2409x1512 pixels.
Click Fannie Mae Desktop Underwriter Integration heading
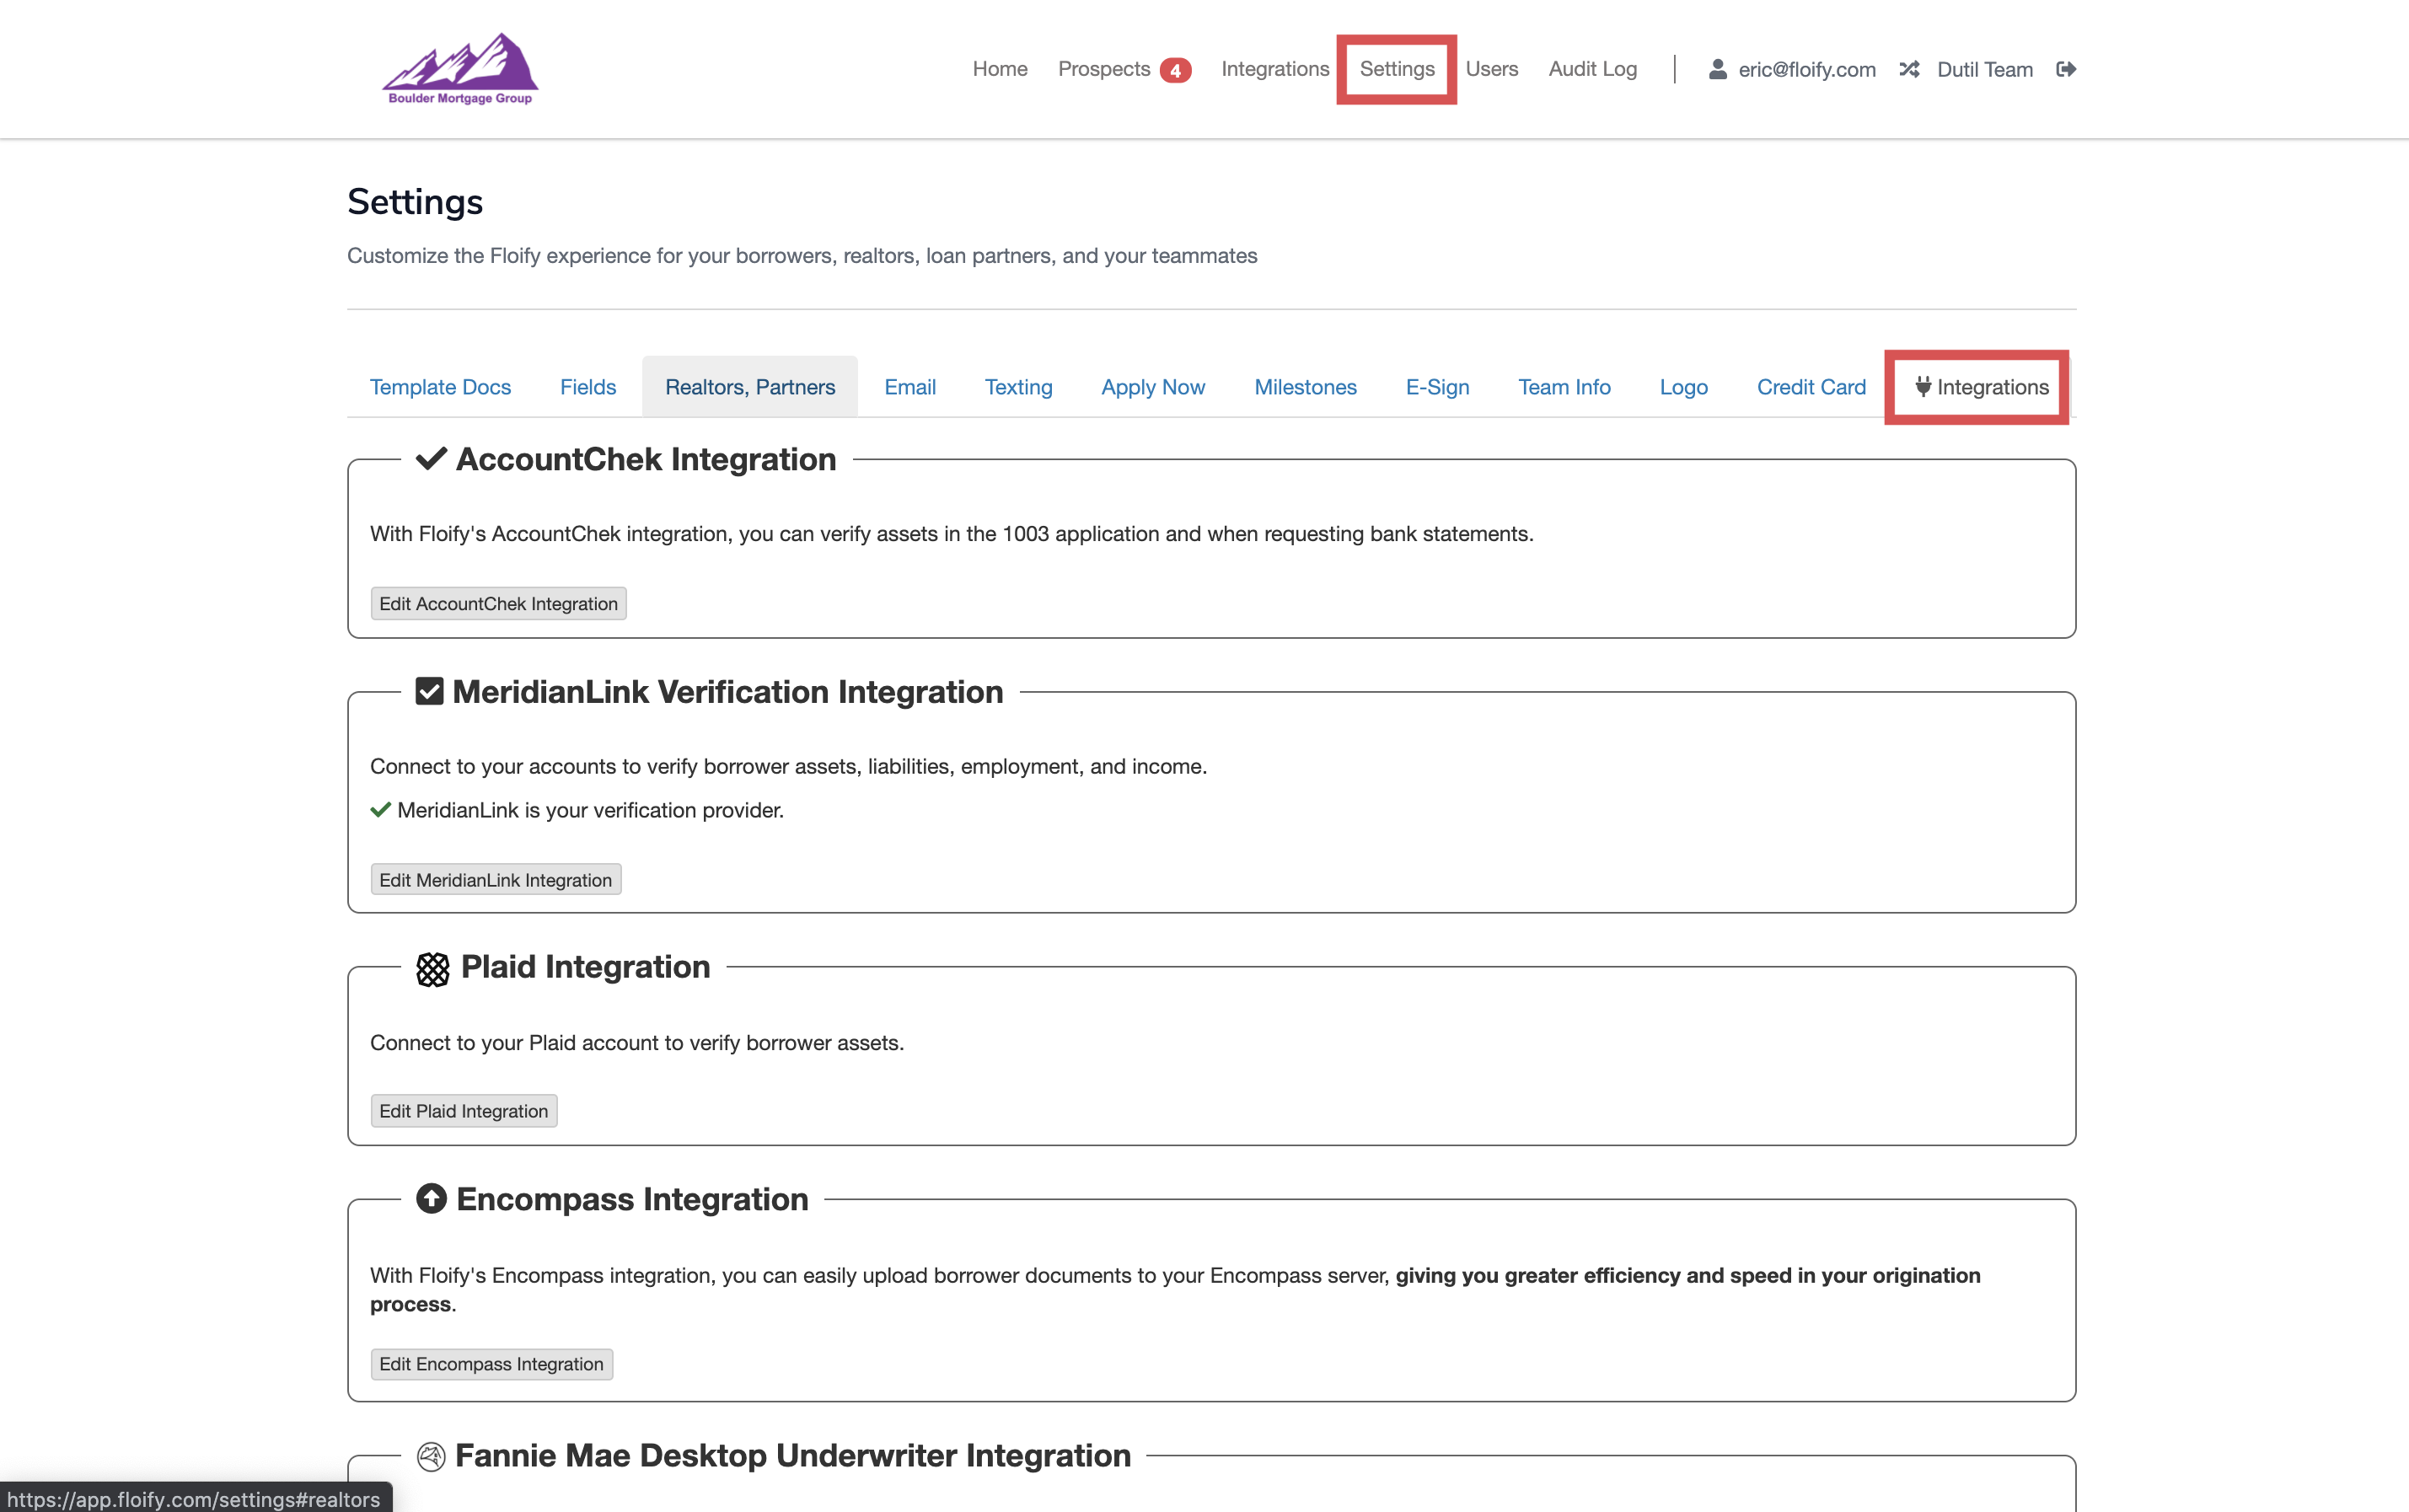coord(793,1456)
